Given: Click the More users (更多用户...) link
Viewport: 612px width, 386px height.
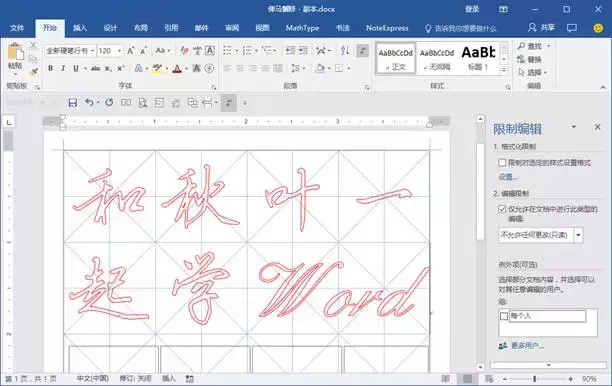Looking at the screenshot, I should [x=527, y=346].
